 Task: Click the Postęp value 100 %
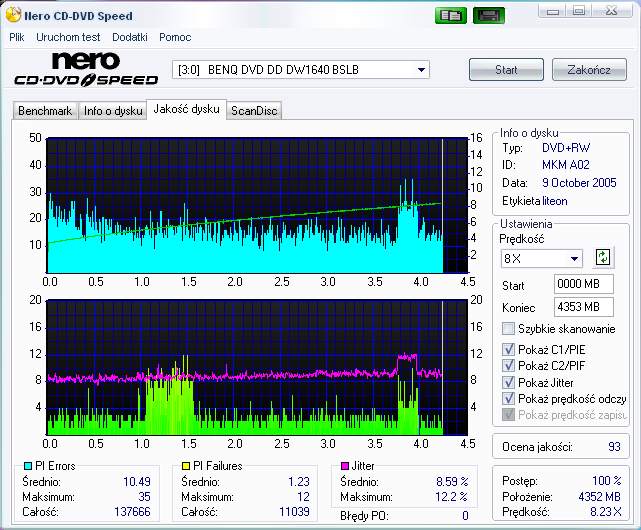[x=607, y=481]
